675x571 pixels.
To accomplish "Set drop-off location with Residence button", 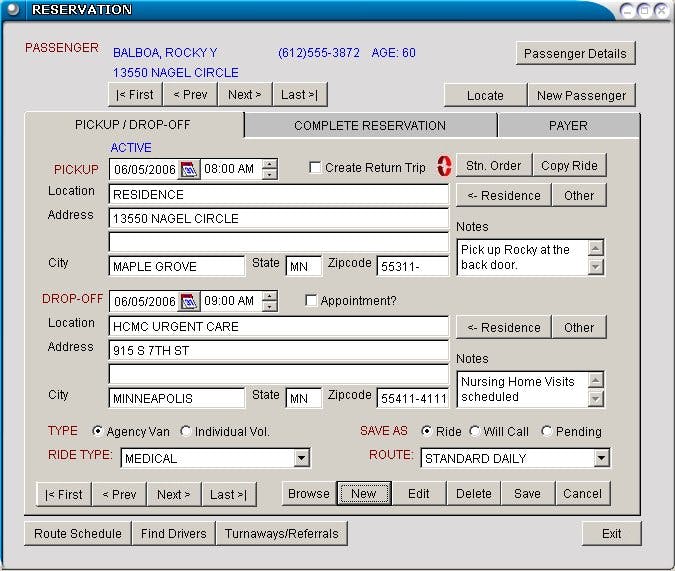I will (504, 328).
